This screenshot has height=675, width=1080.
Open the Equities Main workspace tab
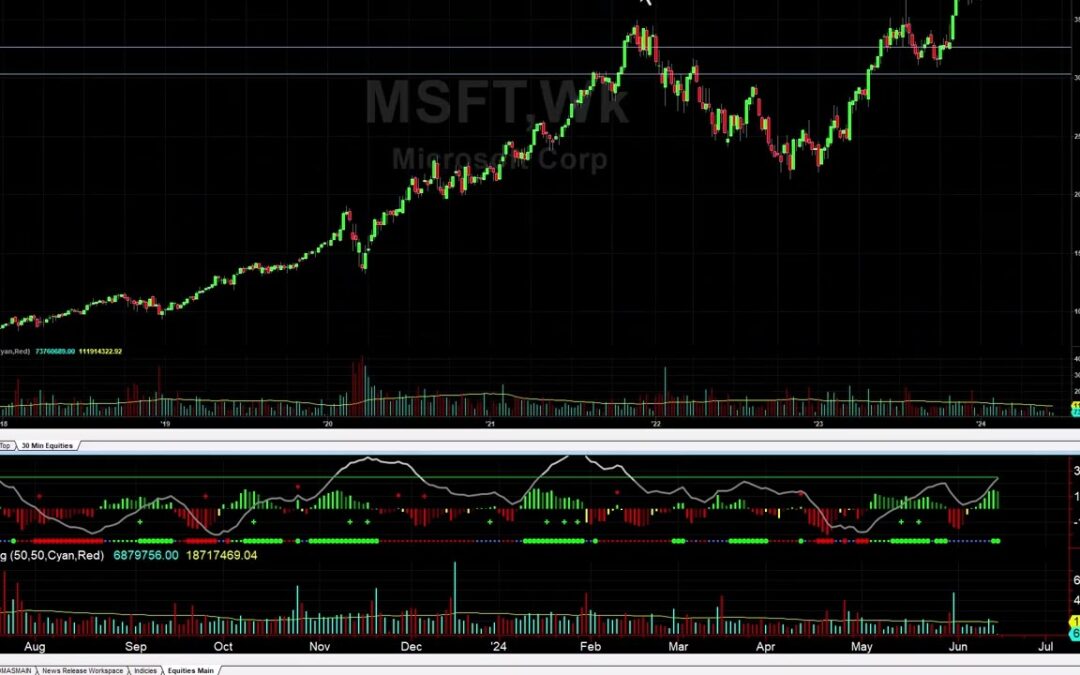click(190, 670)
